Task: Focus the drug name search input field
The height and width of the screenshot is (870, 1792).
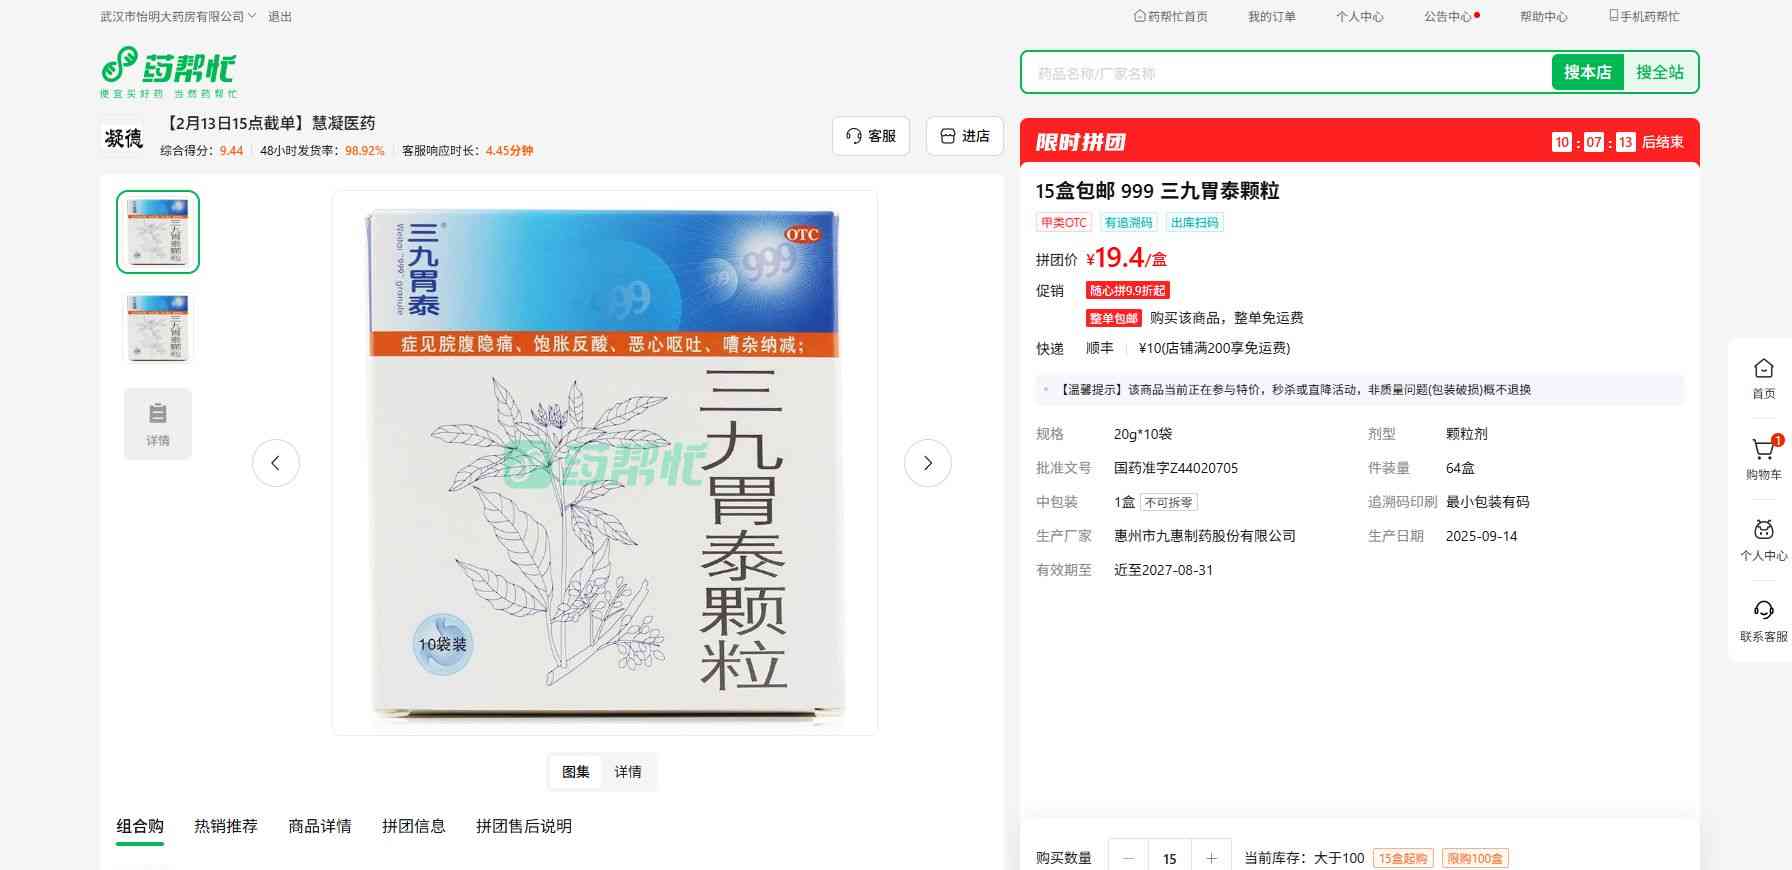Action: 1285,73
